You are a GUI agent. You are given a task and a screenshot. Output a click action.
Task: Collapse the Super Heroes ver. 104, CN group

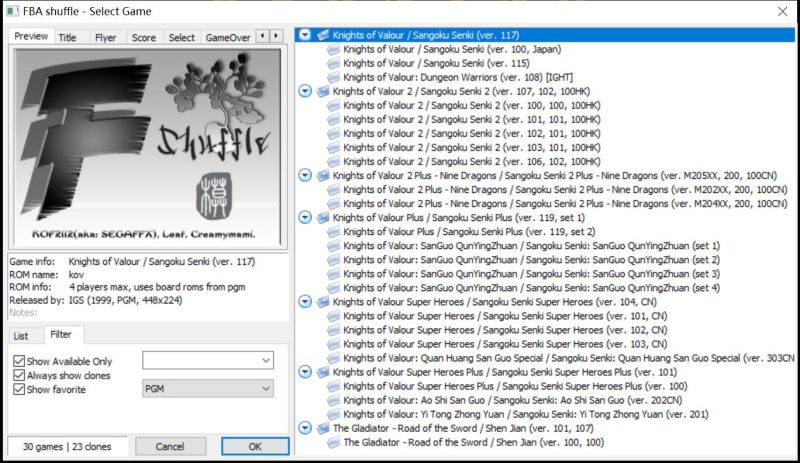(305, 302)
